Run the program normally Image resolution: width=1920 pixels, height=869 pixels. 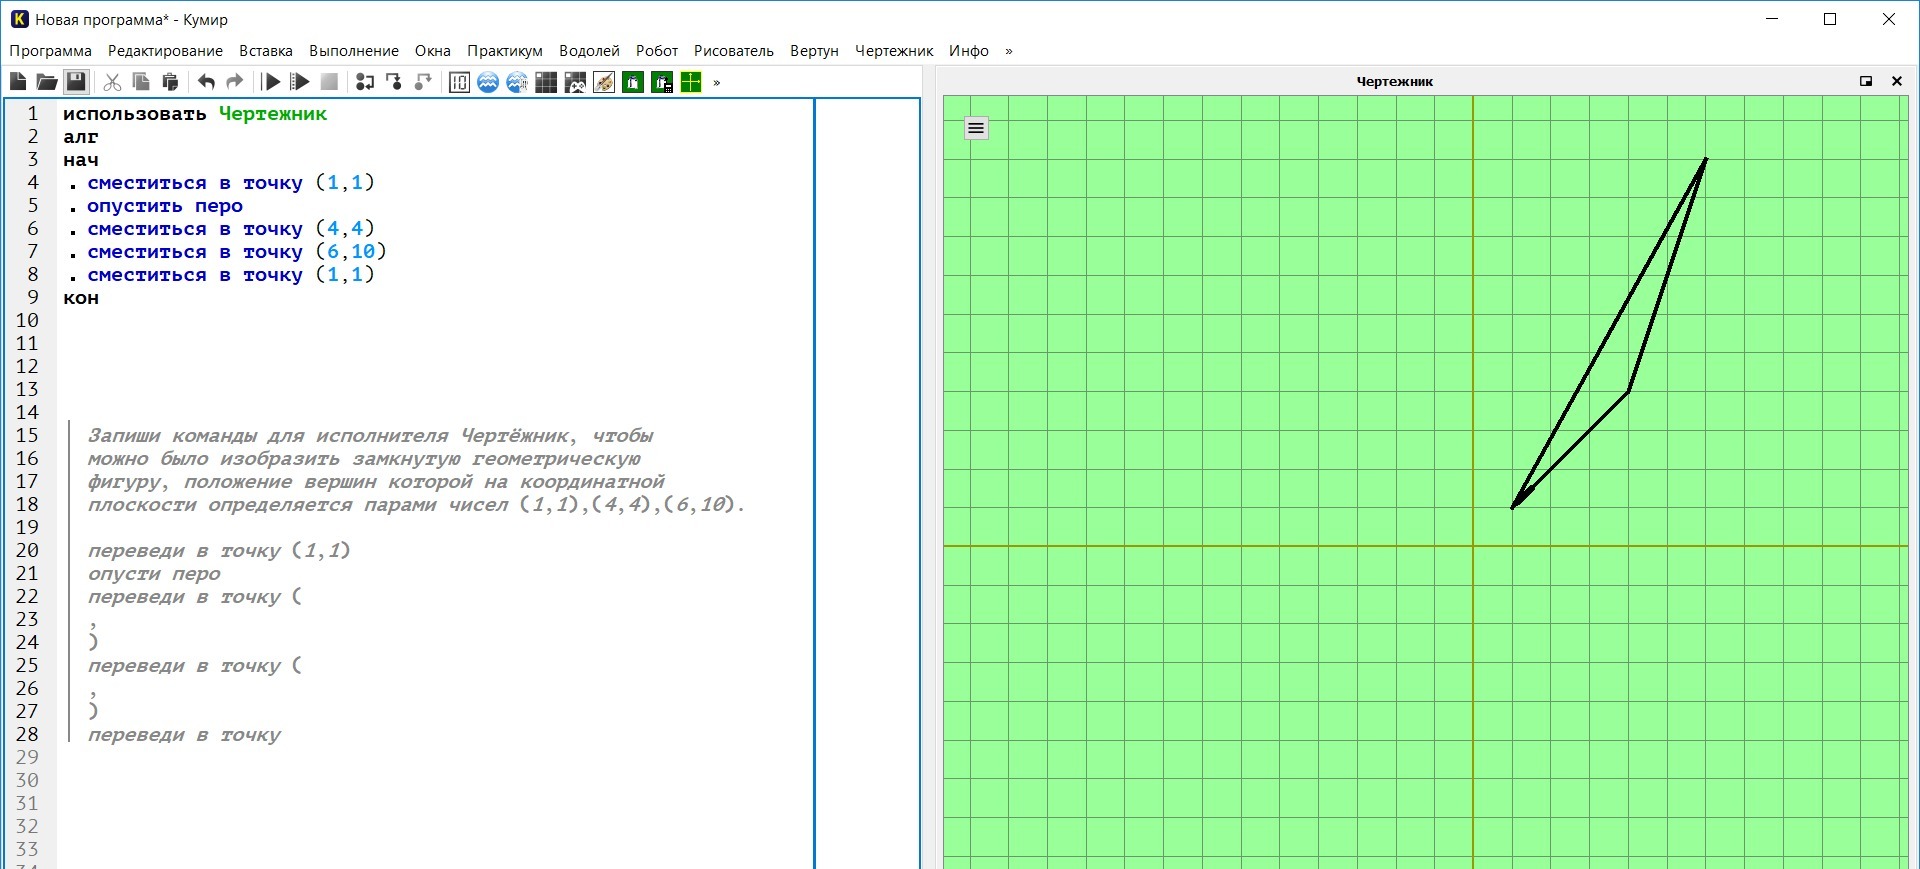pos(271,82)
